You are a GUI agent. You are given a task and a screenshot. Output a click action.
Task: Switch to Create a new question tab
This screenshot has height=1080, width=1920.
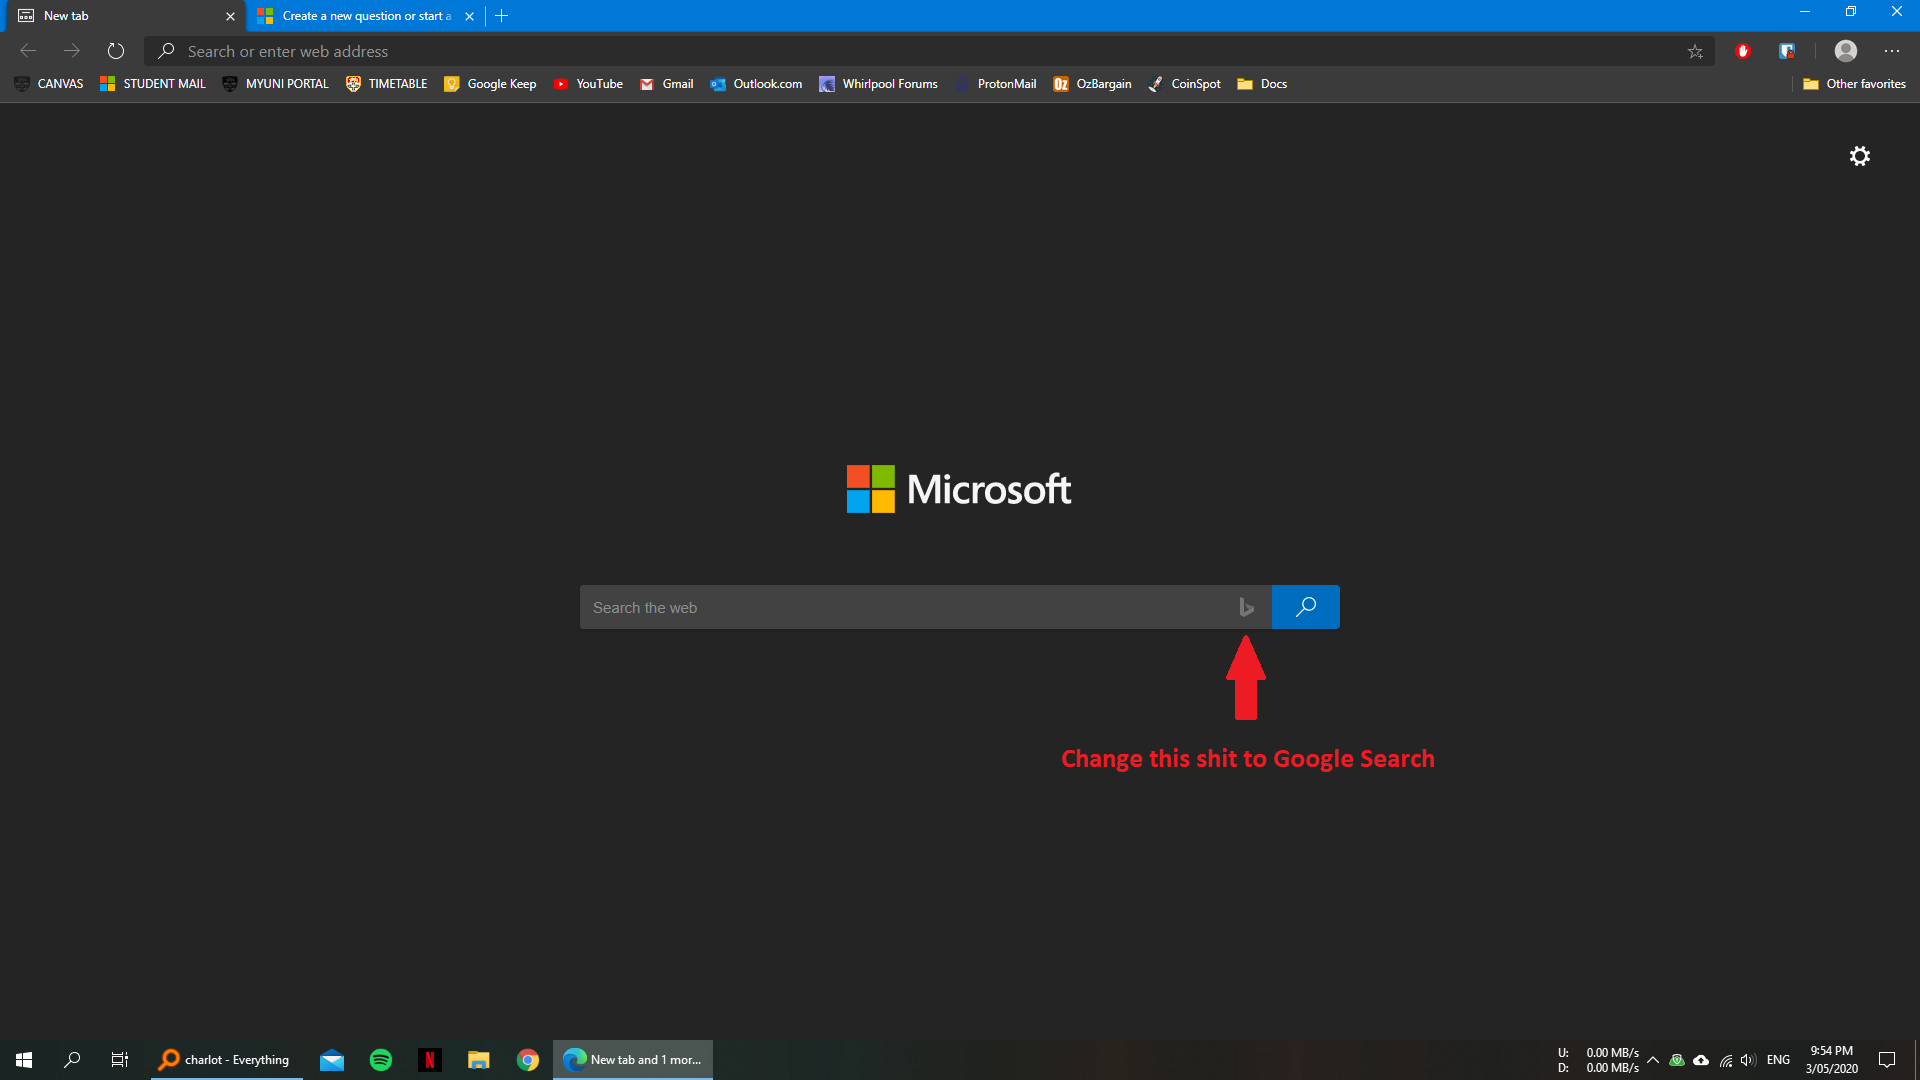pos(365,16)
